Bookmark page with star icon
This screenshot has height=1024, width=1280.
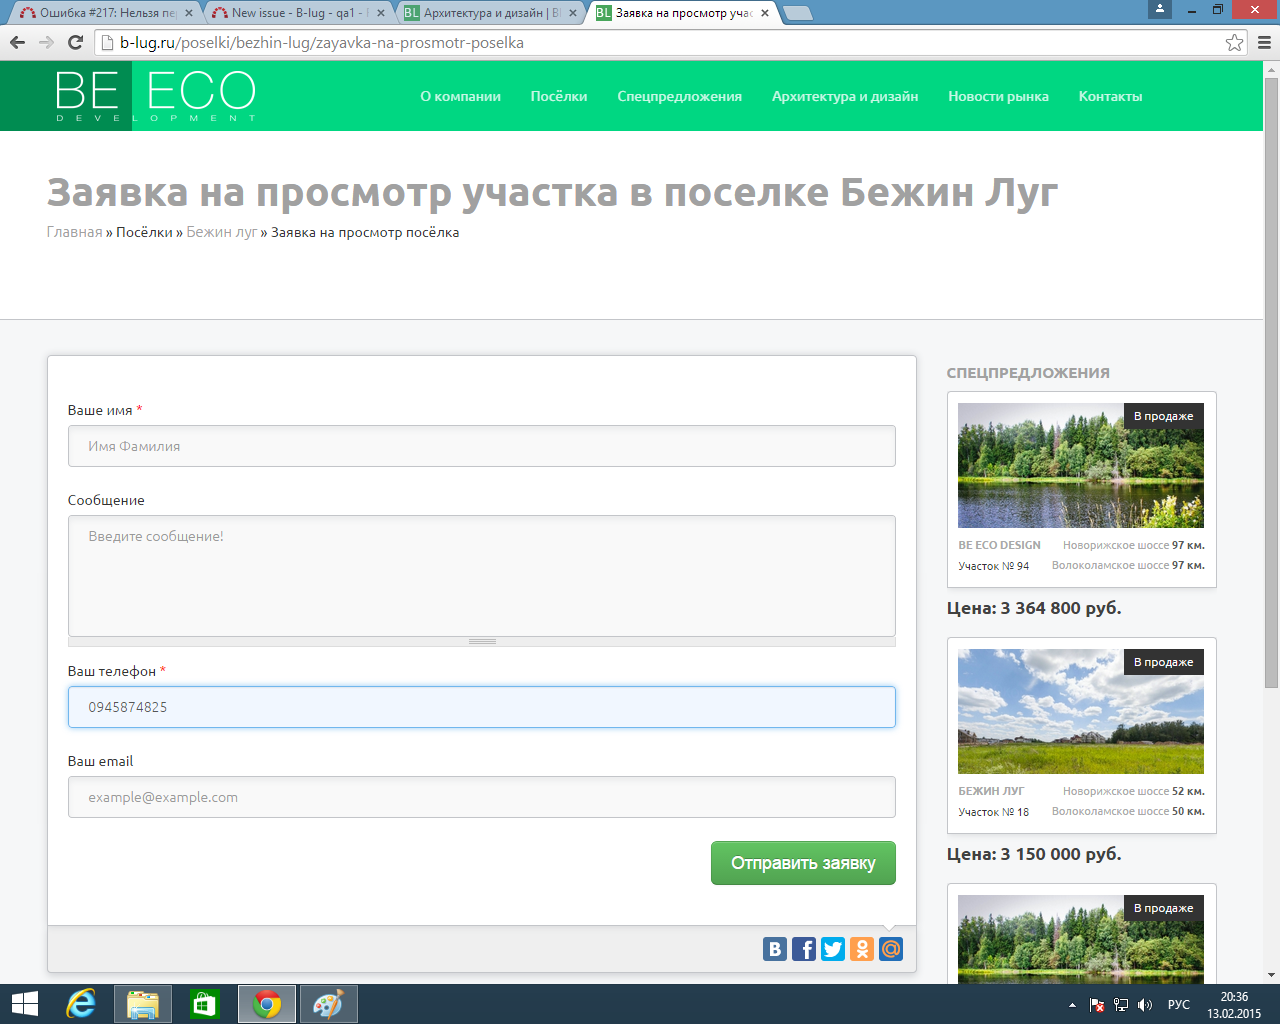1234,43
